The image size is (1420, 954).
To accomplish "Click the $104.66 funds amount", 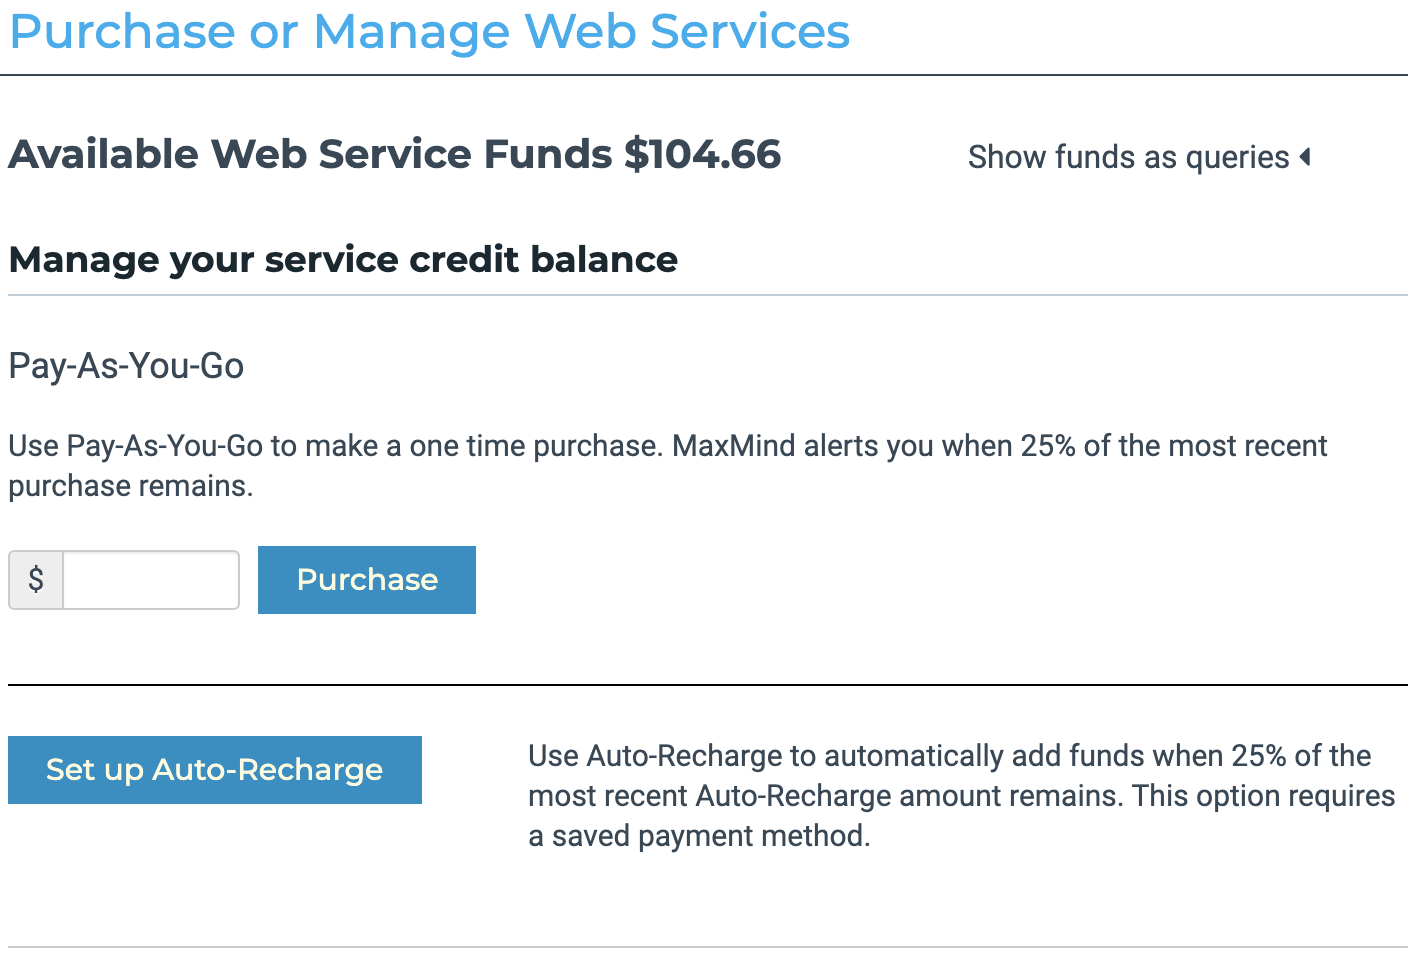I will tap(702, 154).
